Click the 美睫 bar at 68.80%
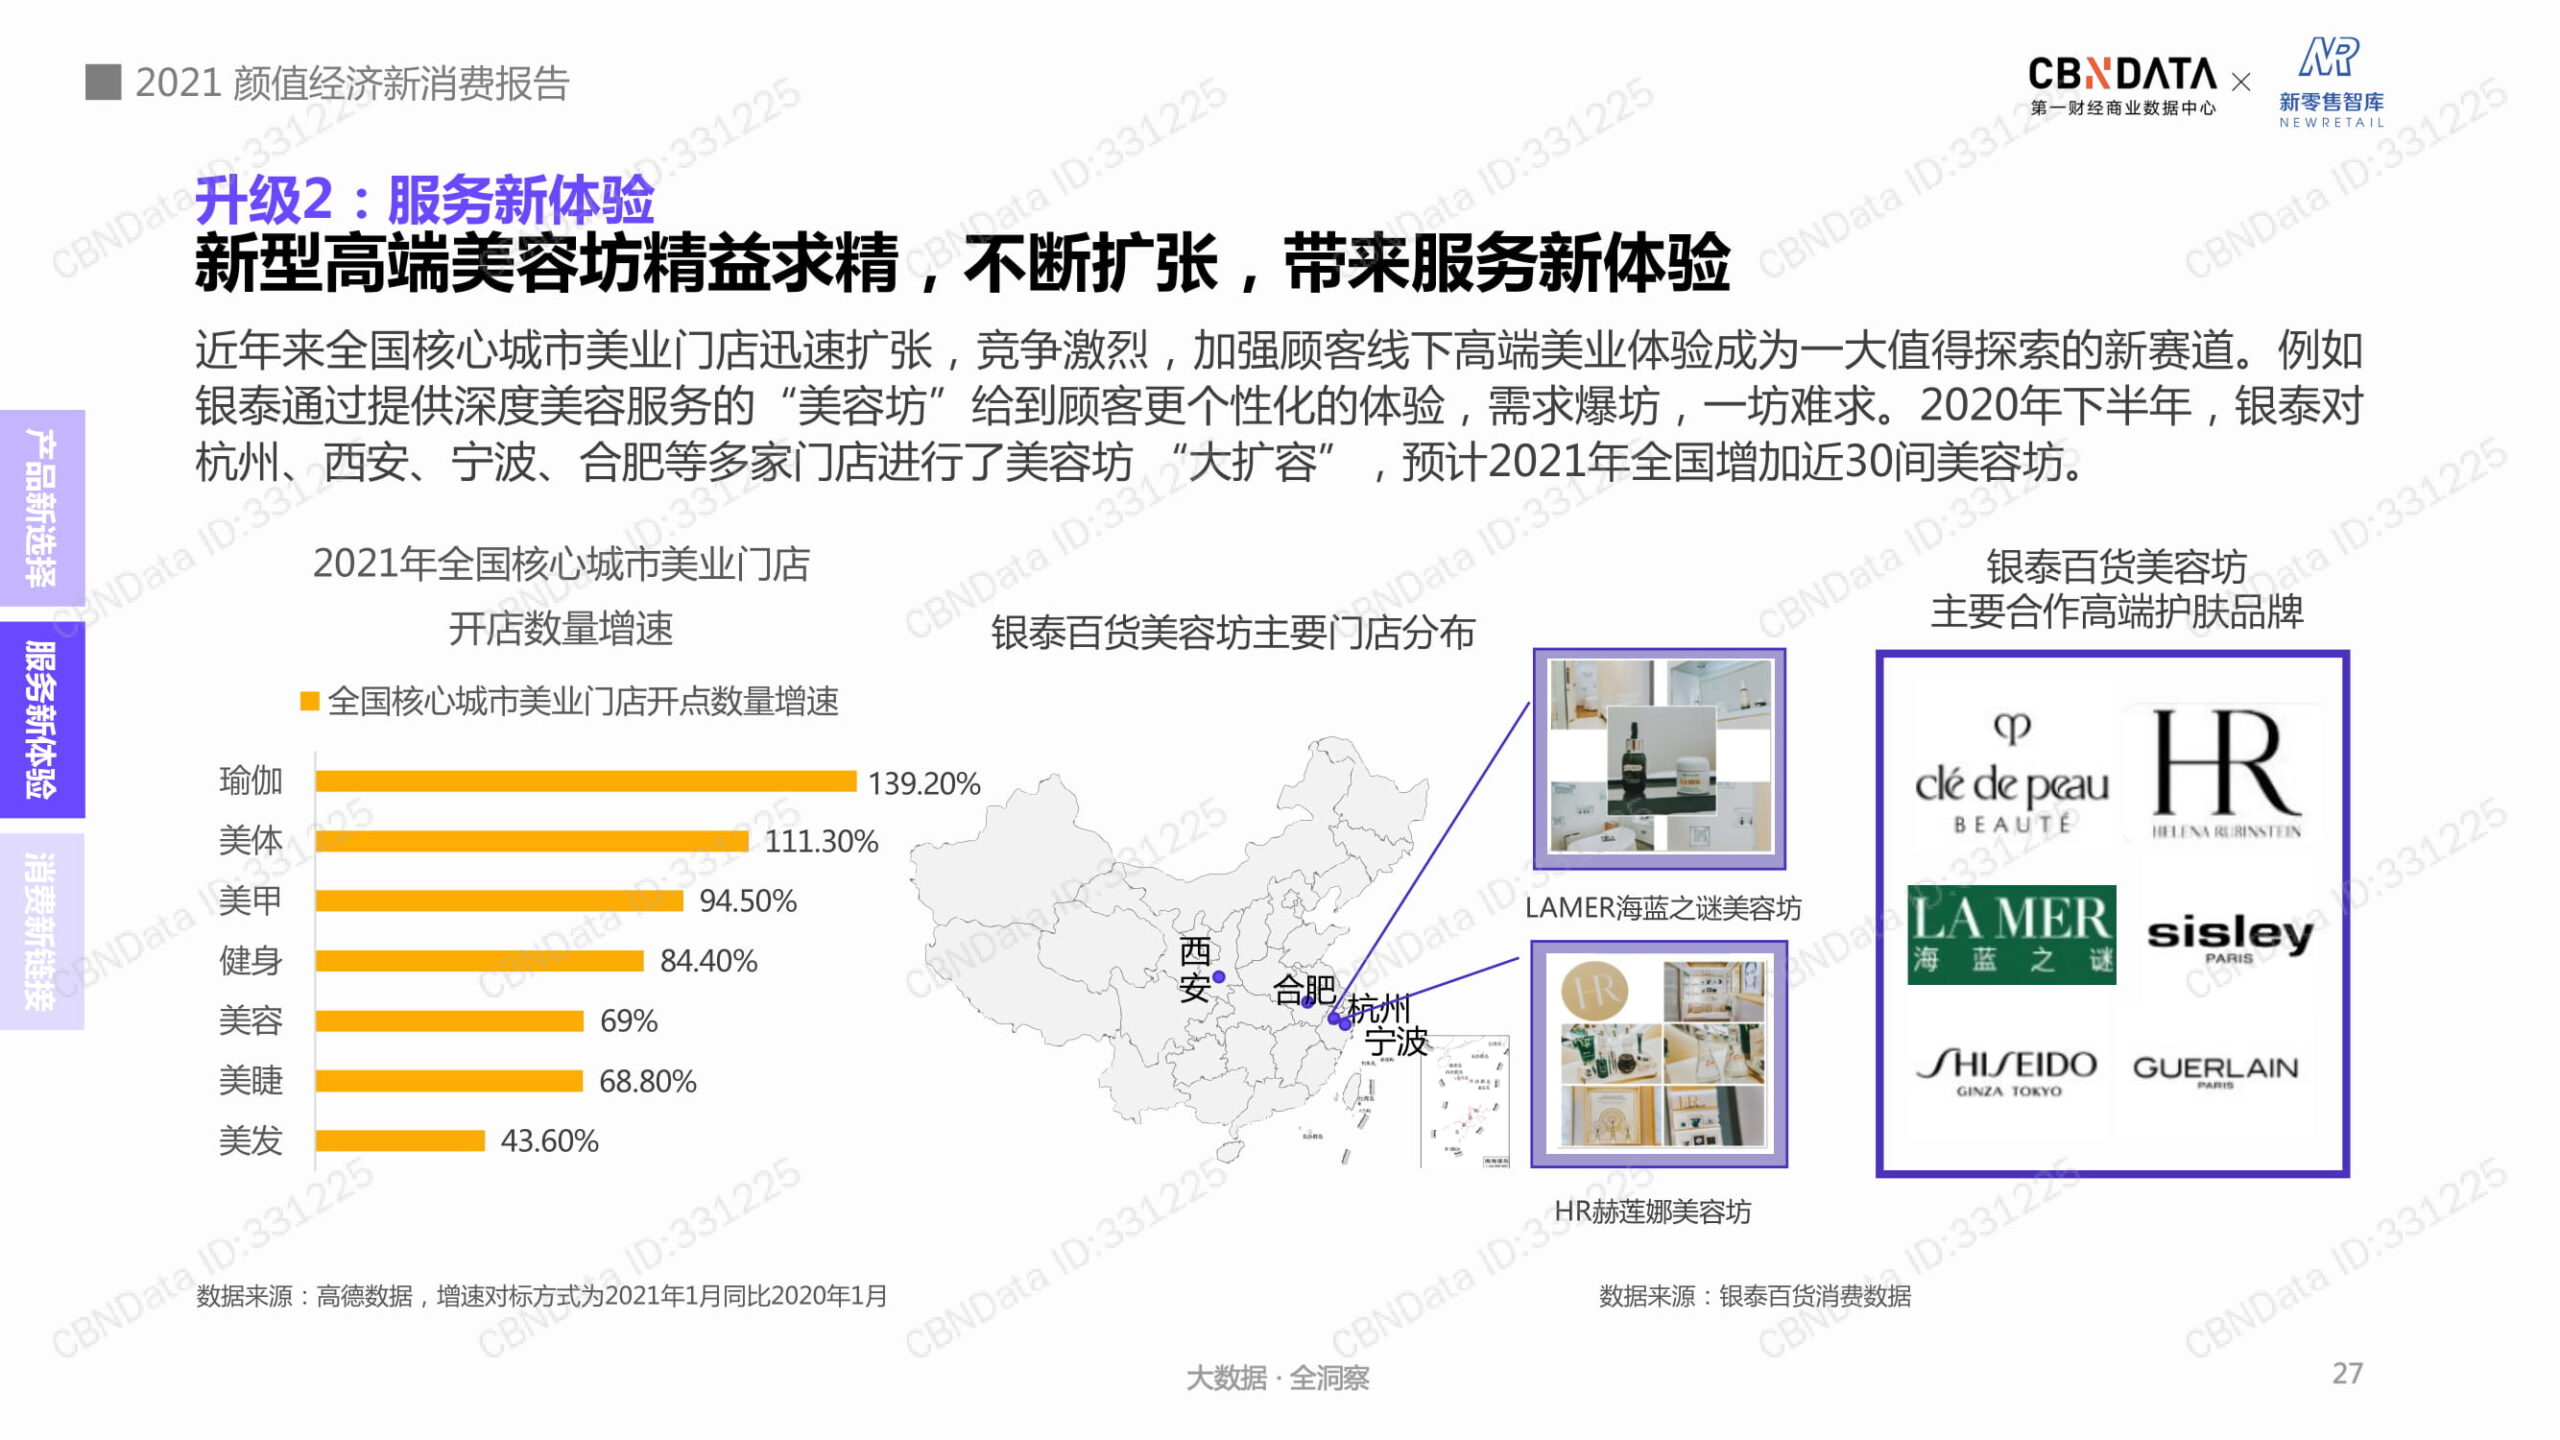The height and width of the screenshot is (1440, 2560). coord(449,1081)
